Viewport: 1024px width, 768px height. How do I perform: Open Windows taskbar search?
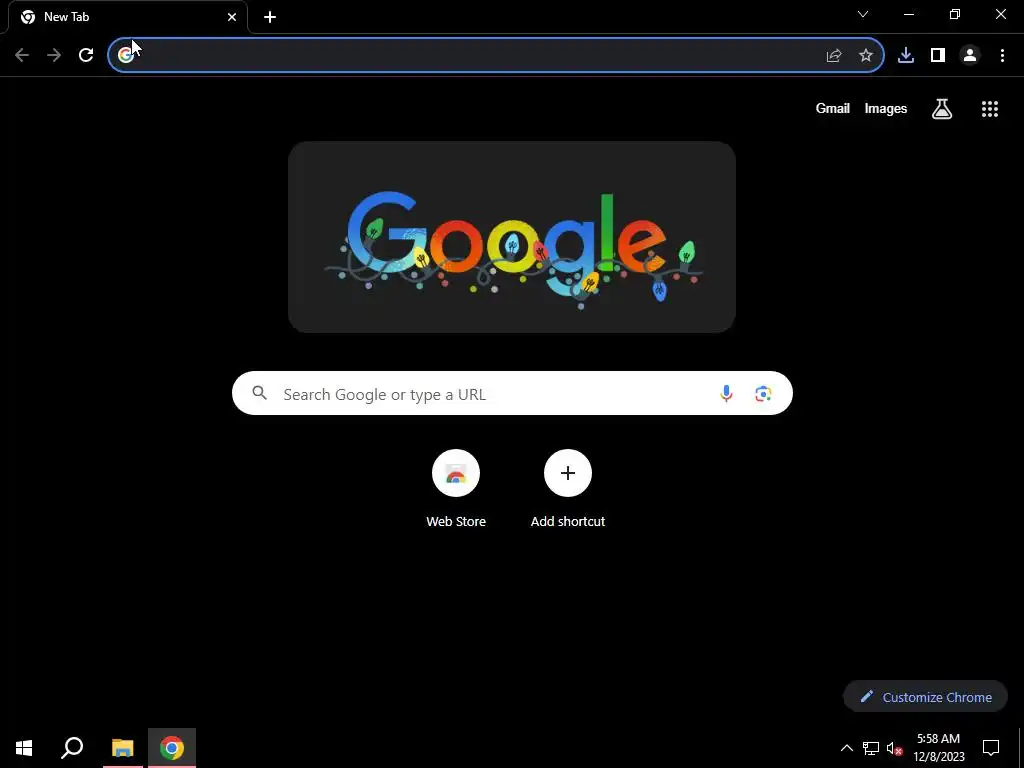tap(72, 748)
